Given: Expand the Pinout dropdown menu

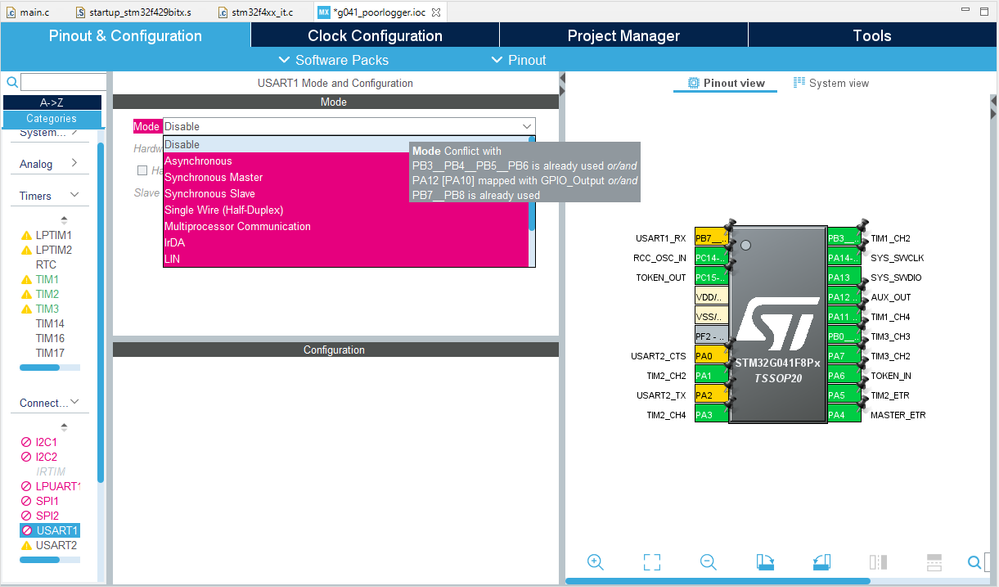Looking at the screenshot, I should click(519, 60).
